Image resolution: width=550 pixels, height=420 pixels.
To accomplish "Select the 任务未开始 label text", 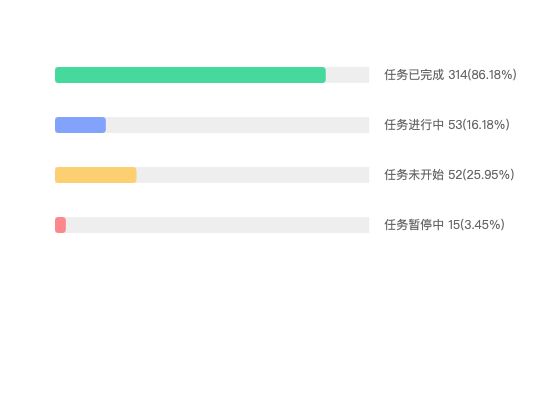I will tap(414, 175).
